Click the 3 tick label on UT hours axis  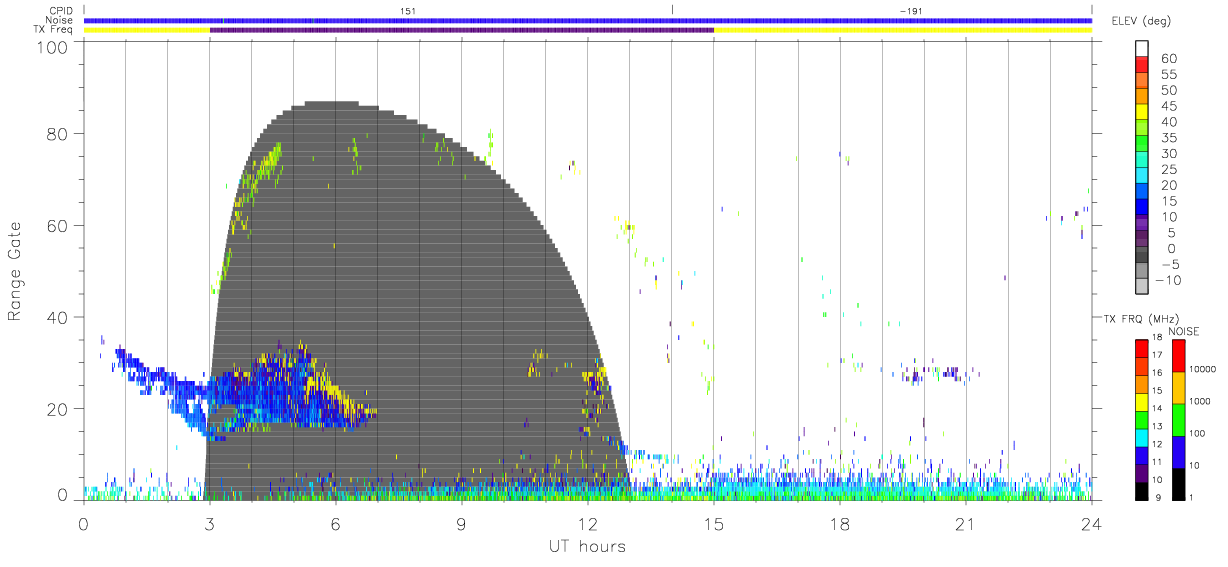click(x=210, y=523)
